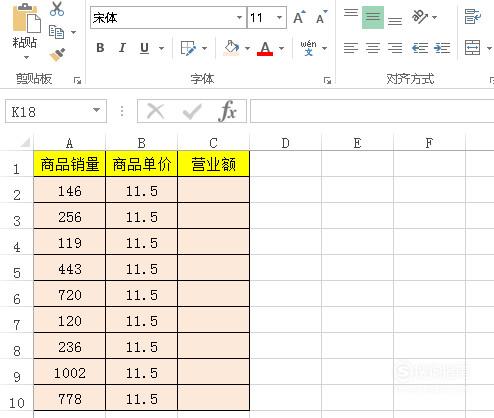Select column B header

[x=142, y=143]
